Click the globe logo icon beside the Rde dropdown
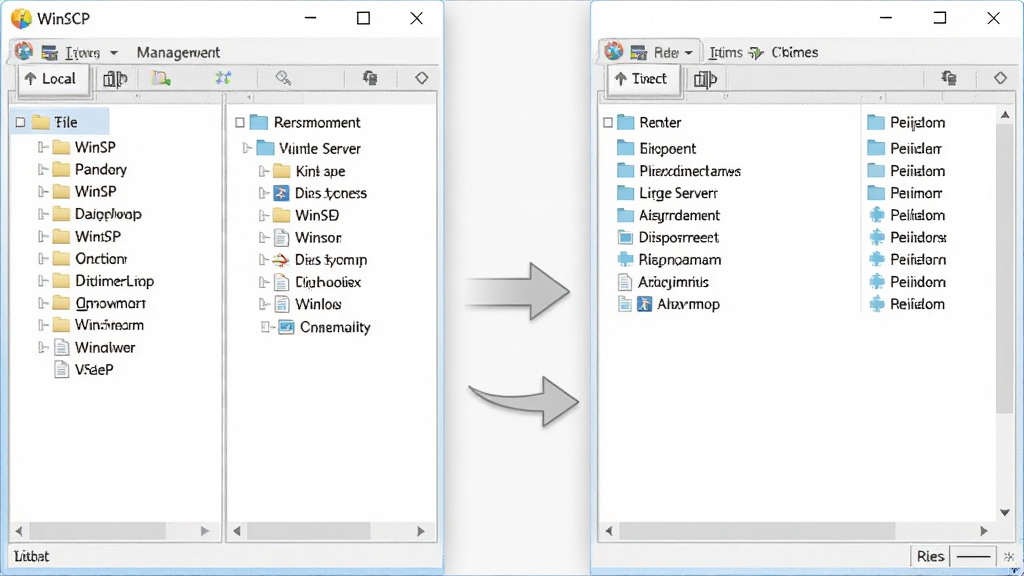 (x=613, y=51)
